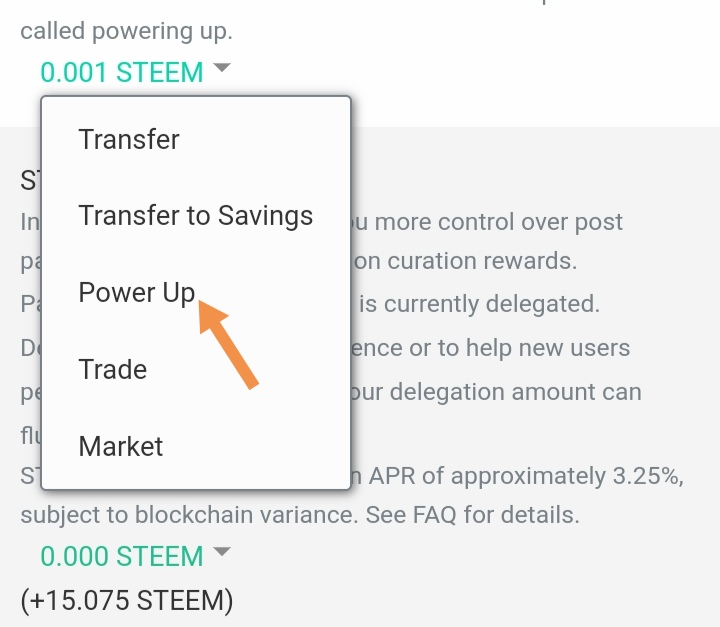Click the caret beside 0.000 STEEM
The width and height of the screenshot is (720, 627).
tap(222, 553)
